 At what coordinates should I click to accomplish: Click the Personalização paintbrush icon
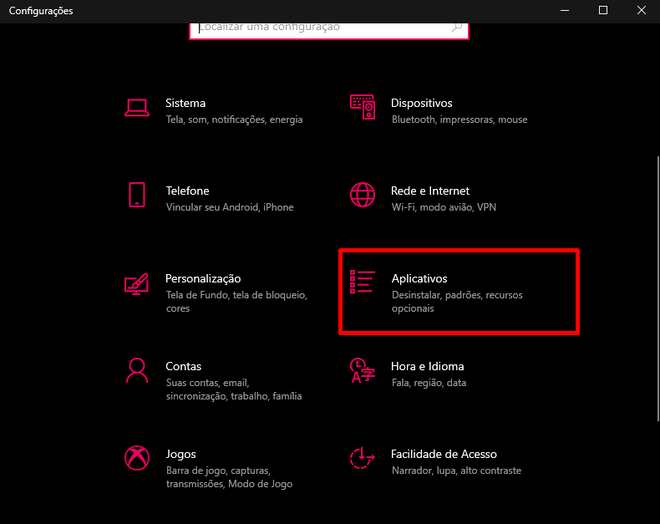pos(136,284)
